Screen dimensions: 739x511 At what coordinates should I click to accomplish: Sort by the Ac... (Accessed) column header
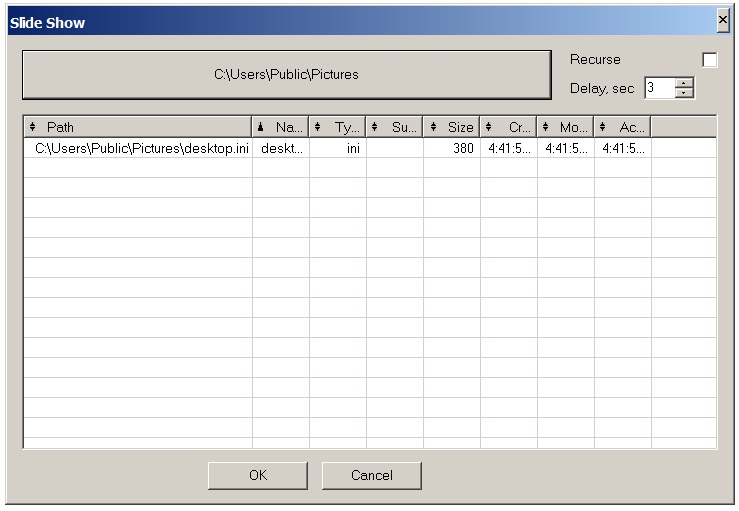[x=623, y=127]
